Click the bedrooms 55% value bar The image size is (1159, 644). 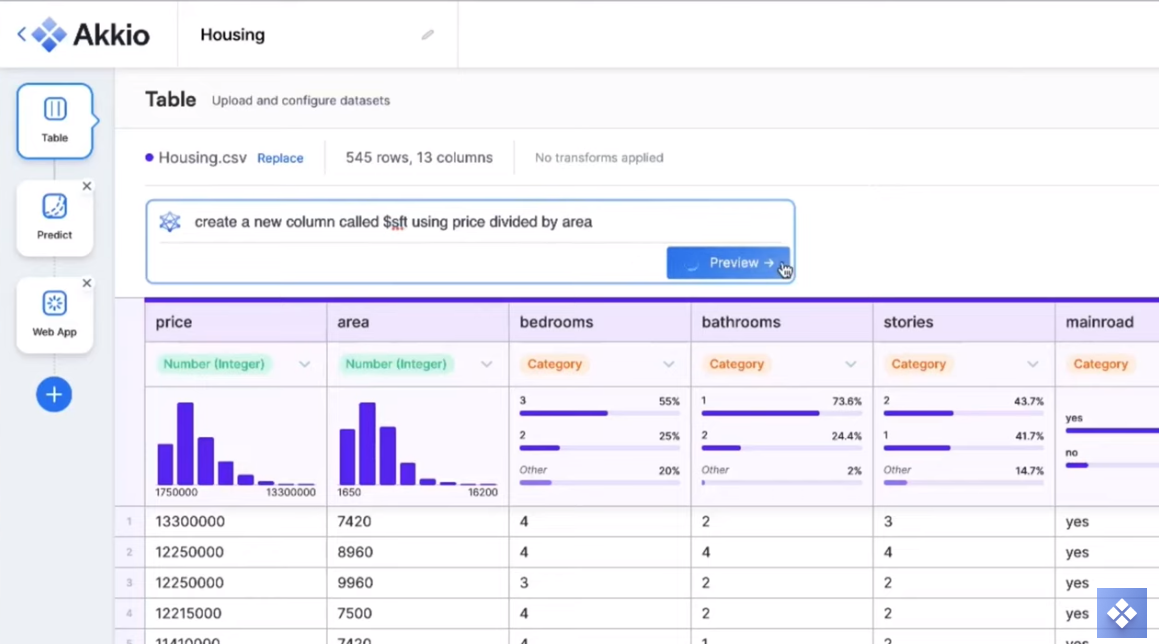click(x=599, y=413)
